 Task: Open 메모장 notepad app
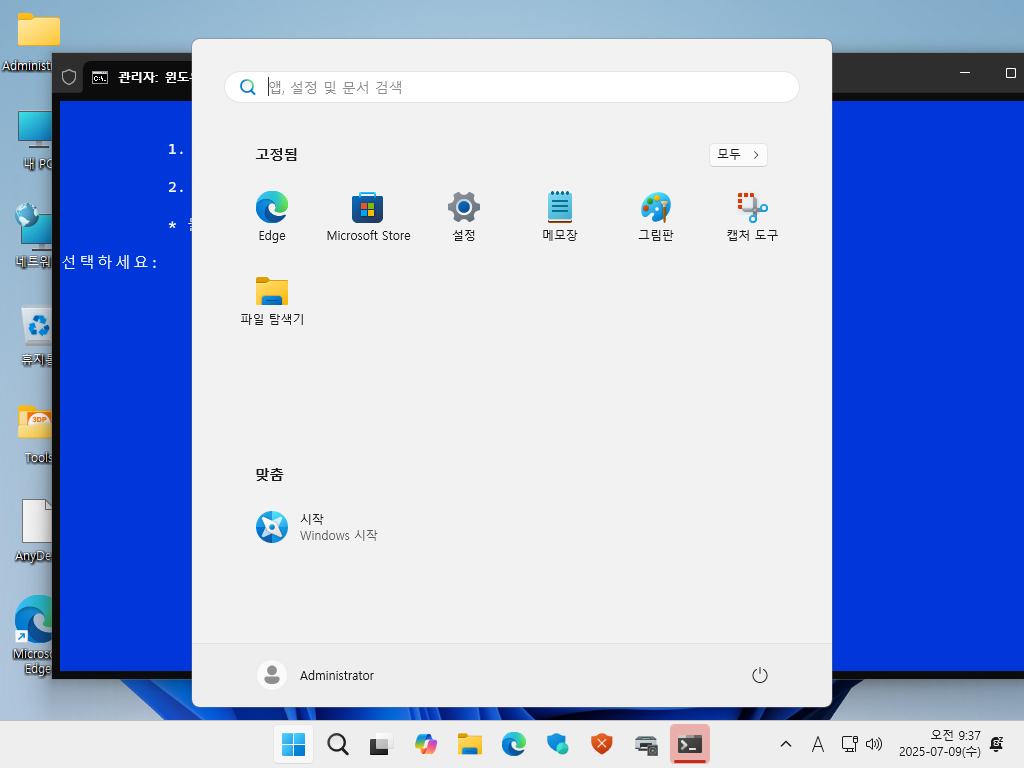560,216
